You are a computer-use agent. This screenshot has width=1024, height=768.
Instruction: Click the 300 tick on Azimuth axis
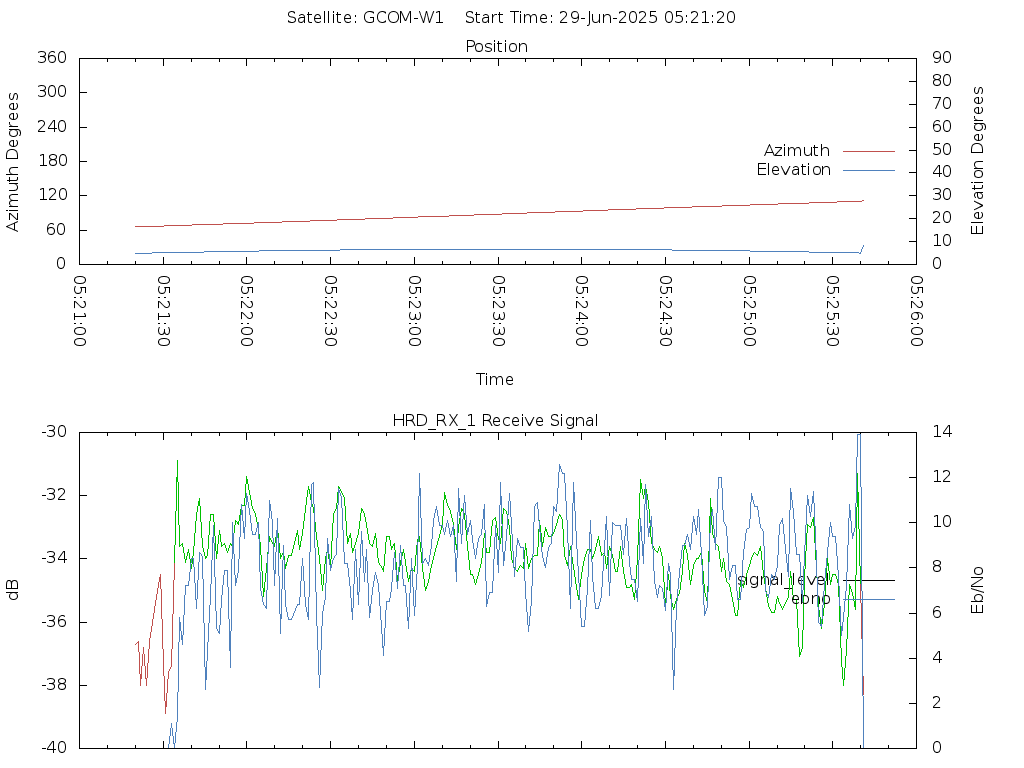[x=52, y=91]
